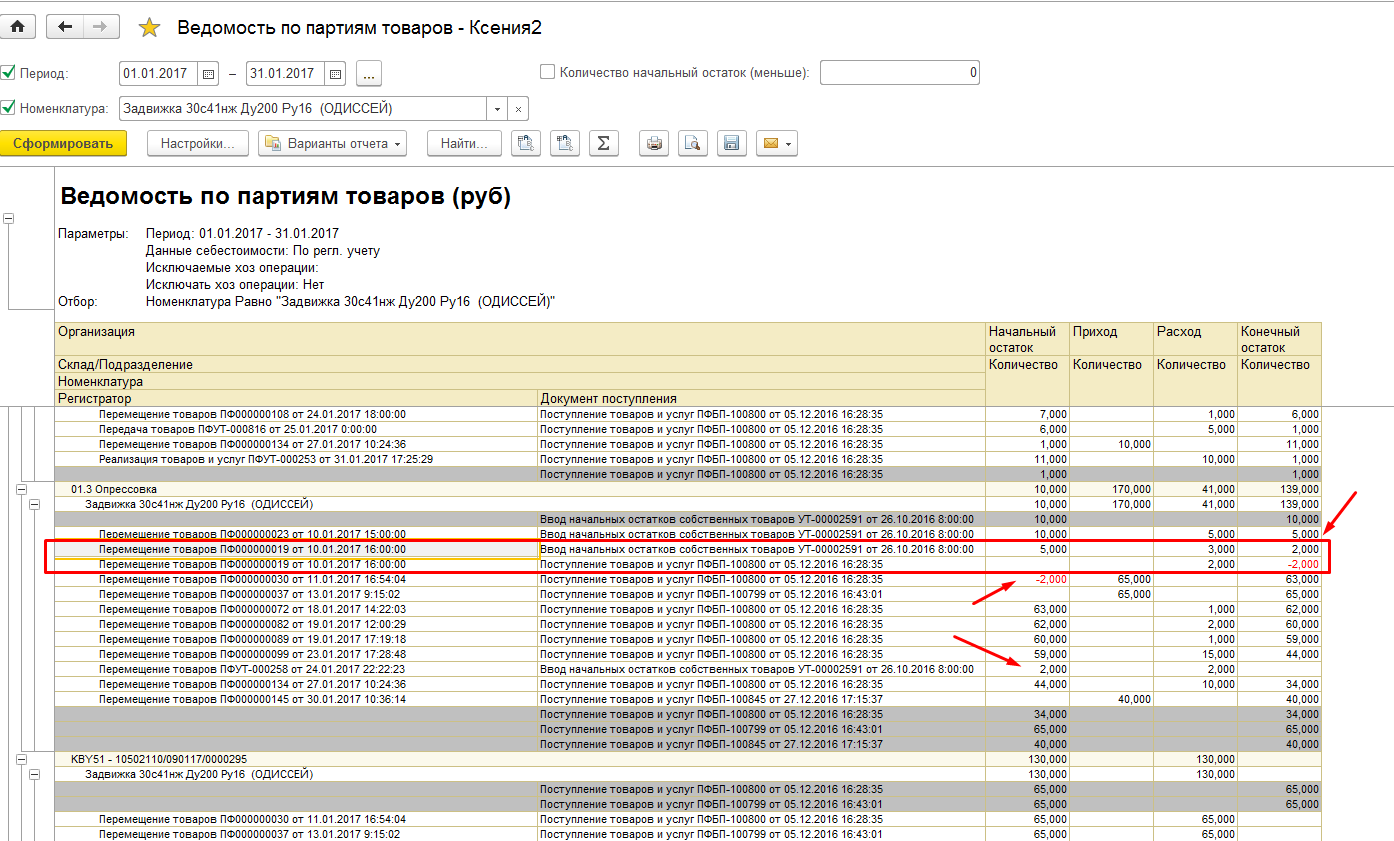Enable Количество начальный остаток checkbox
The width and height of the screenshot is (1394, 841).
[x=547, y=72]
